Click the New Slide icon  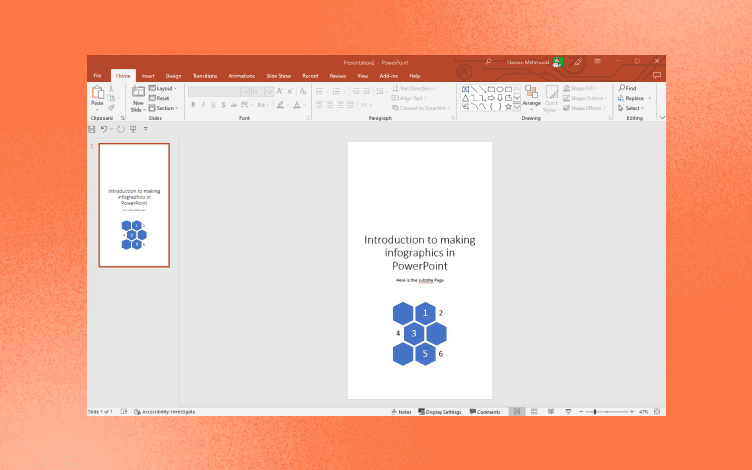click(138, 92)
